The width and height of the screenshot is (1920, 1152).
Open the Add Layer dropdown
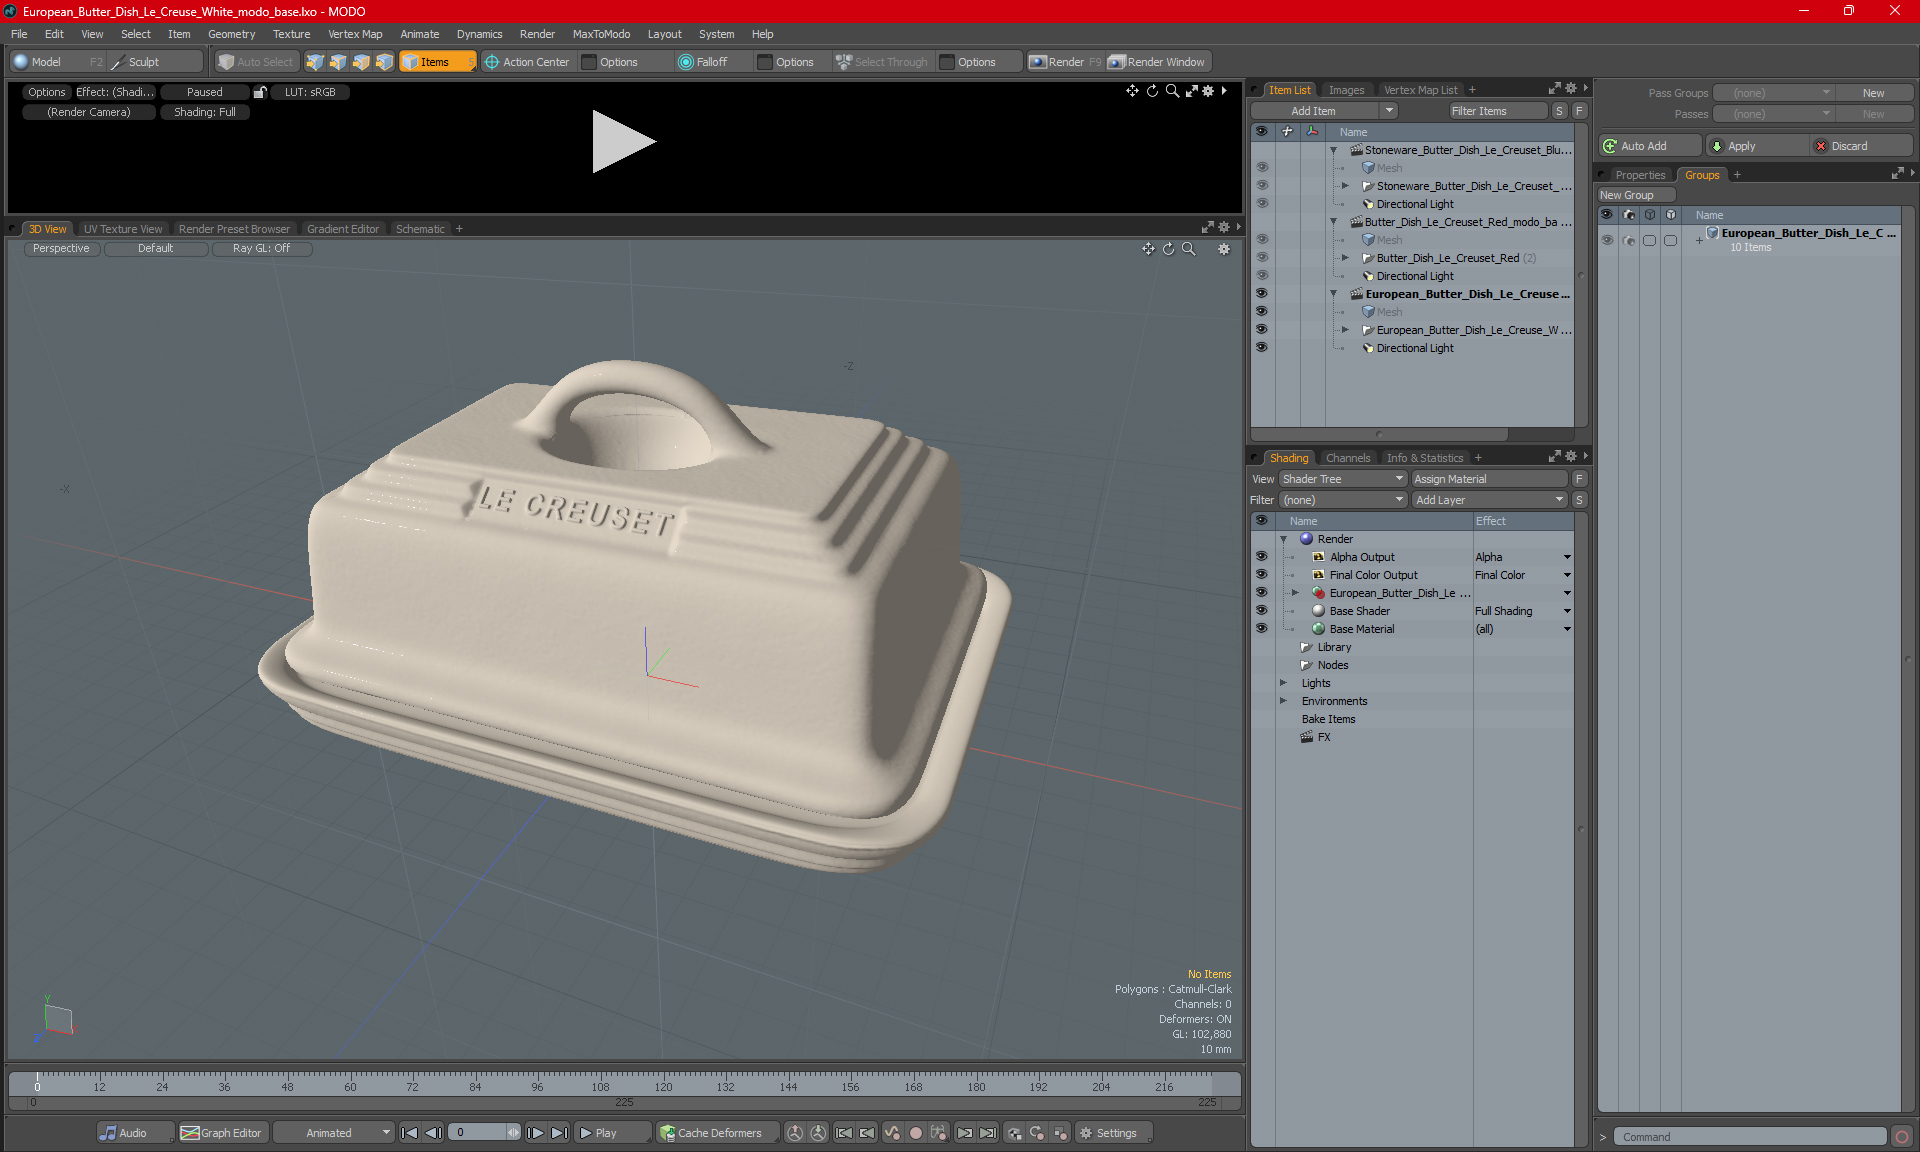point(1489,500)
